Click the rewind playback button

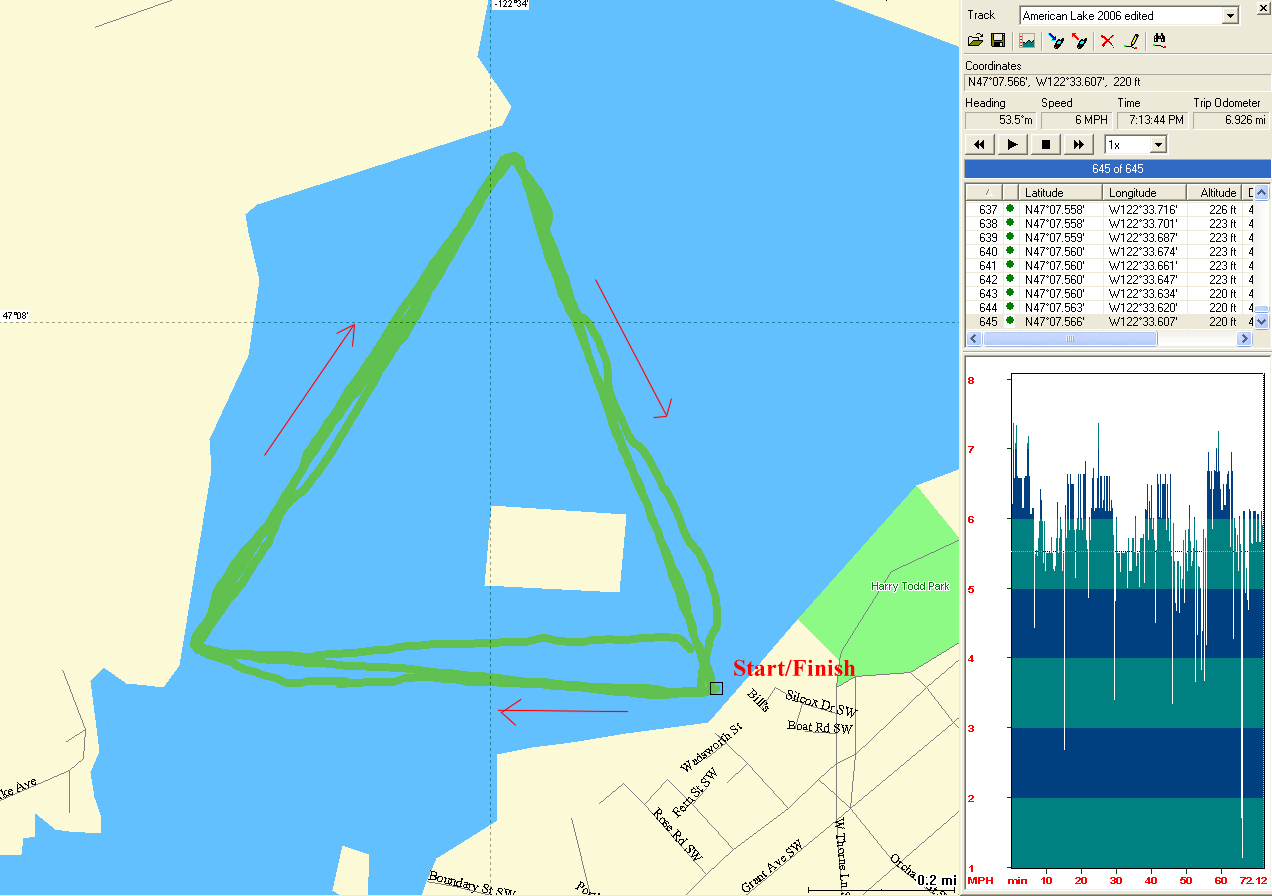(x=979, y=145)
